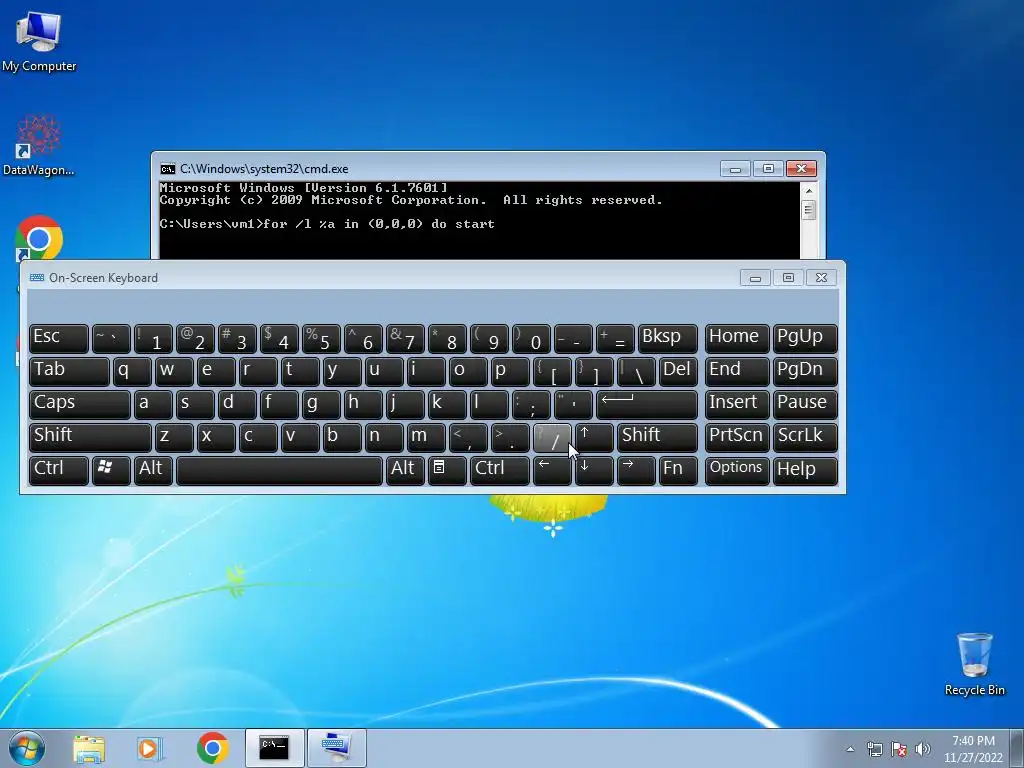The height and width of the screenshot is (768, 1024).
Task: Click the Tab key
Action: 69,372
